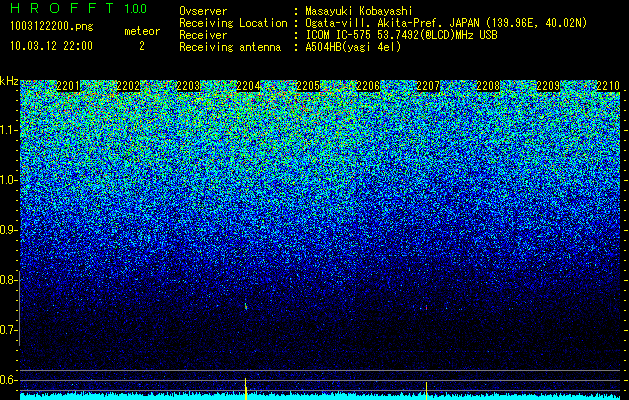The image size is (629, 400).
Task: Click the 0.7 kHz axis label
Action: tap(8, 330)
